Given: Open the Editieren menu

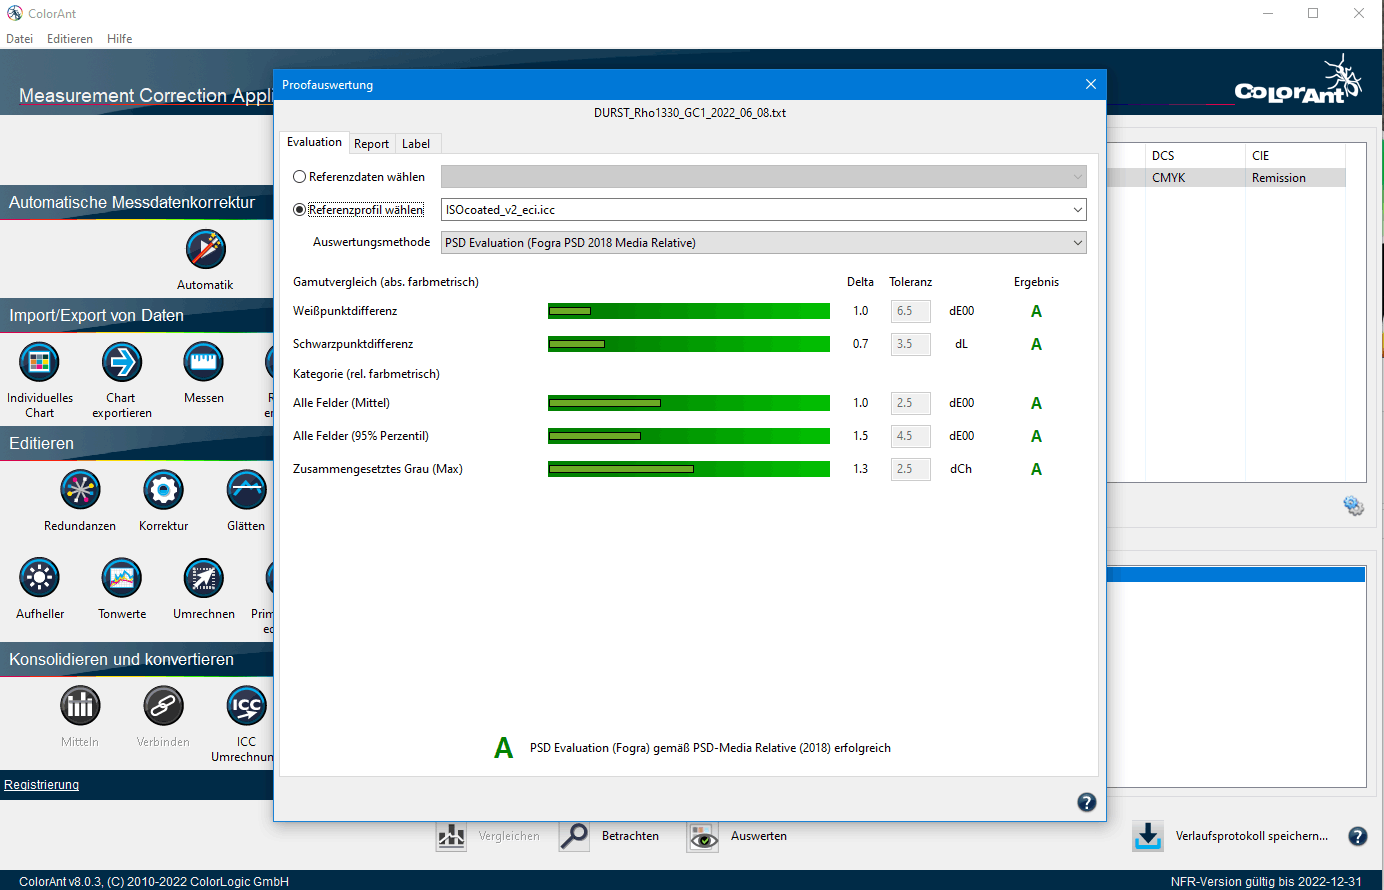Looking at the screenshot, I should click(69, 39).
